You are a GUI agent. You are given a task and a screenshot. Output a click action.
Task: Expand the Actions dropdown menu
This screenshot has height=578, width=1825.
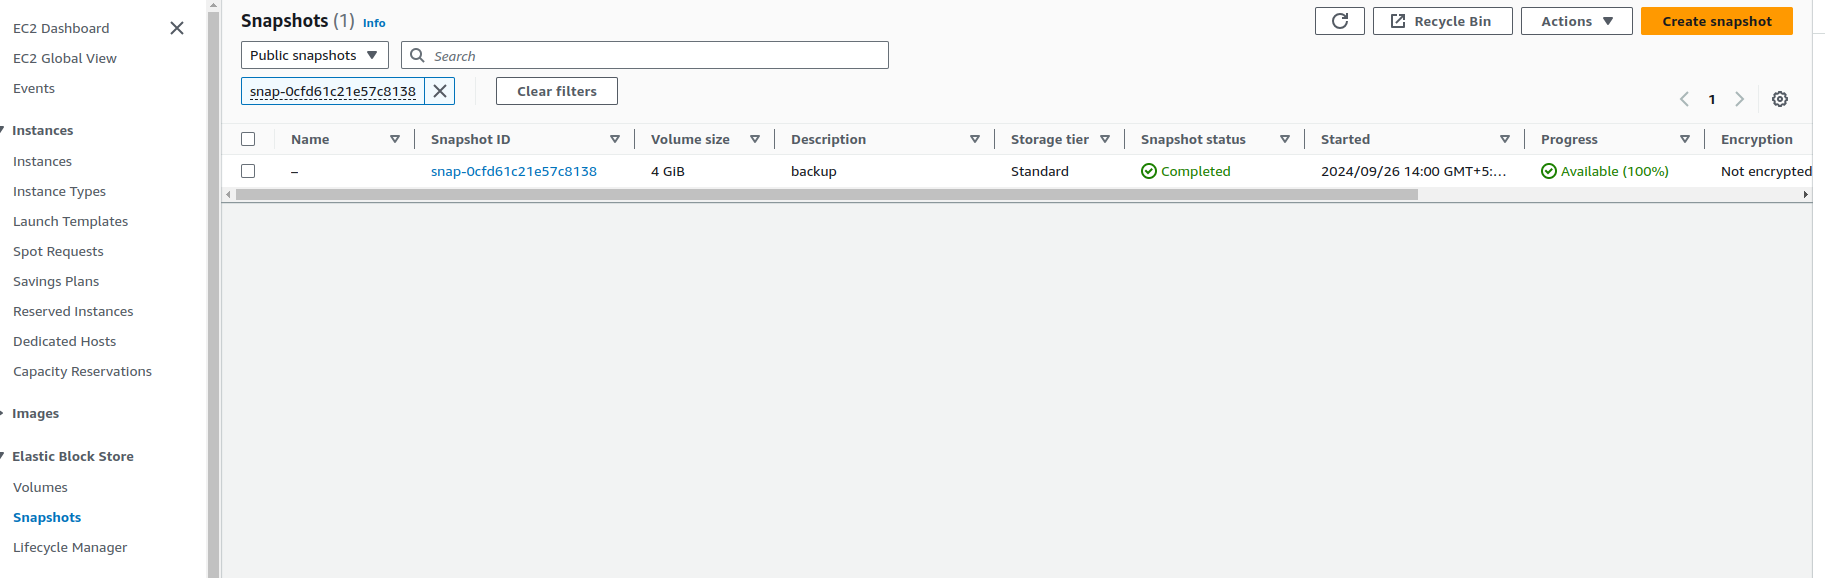click(x=1576, y=21)
